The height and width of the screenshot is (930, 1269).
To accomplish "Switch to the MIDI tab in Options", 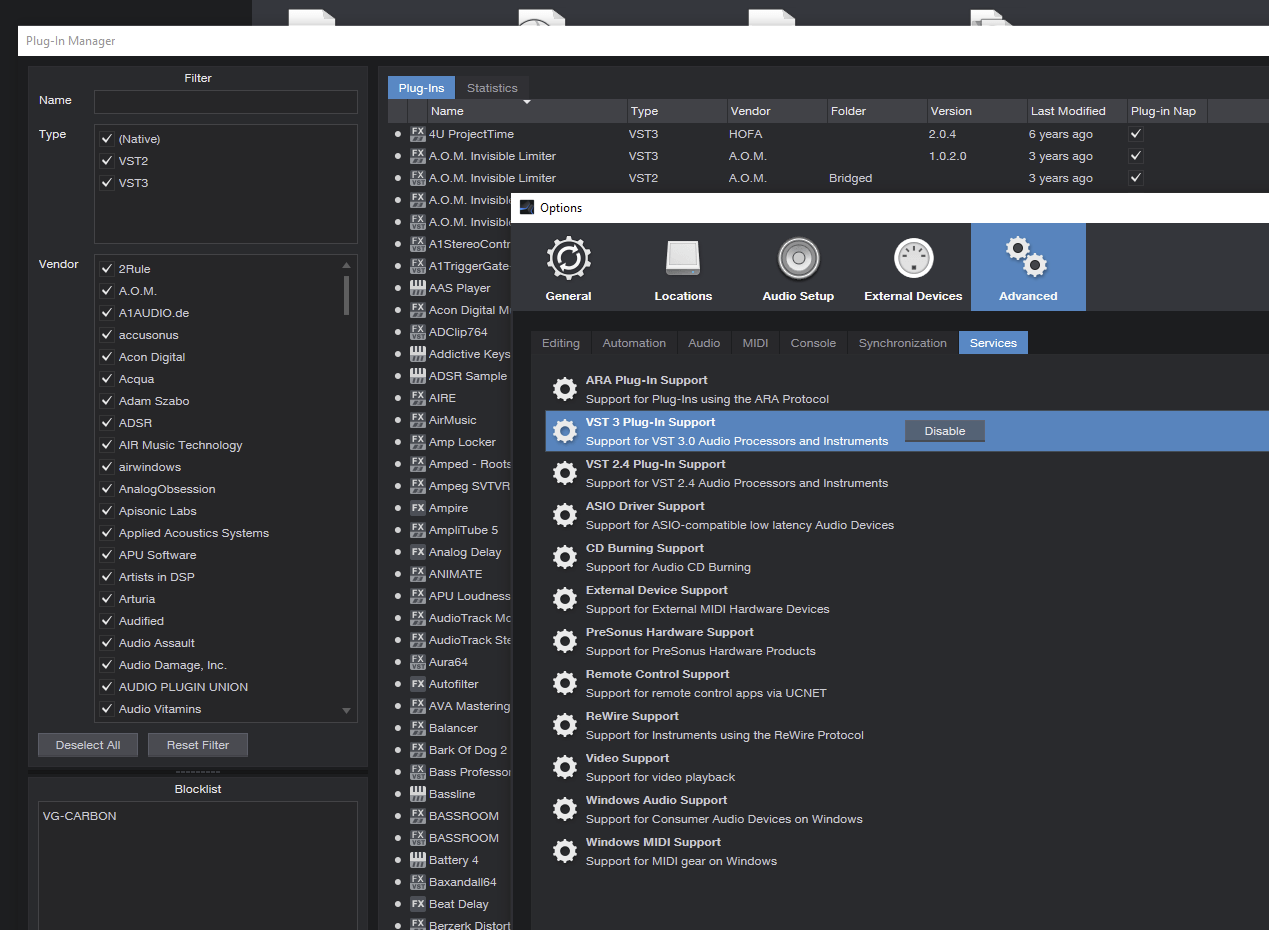I will click(x=755, y=343).
